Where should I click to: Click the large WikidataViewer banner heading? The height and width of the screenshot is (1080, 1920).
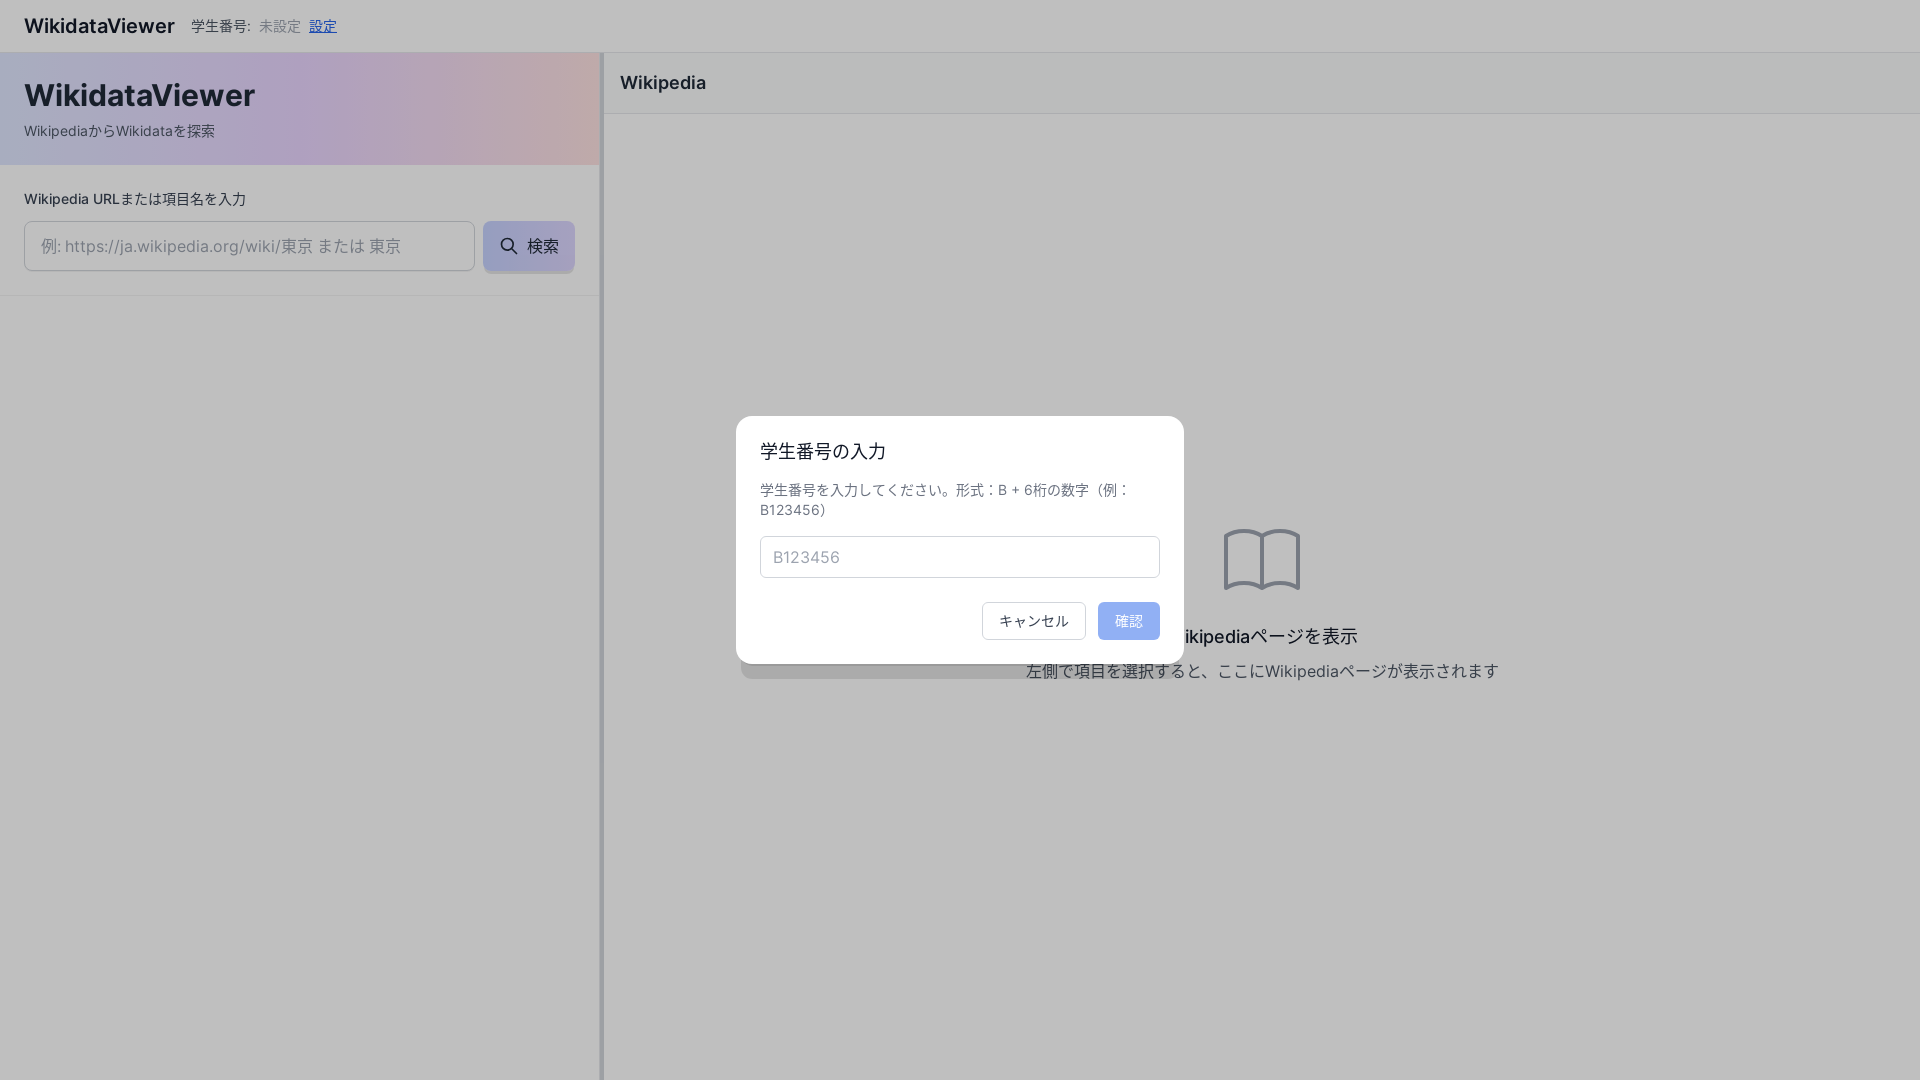pyautogui.click(x=139, y=96)
